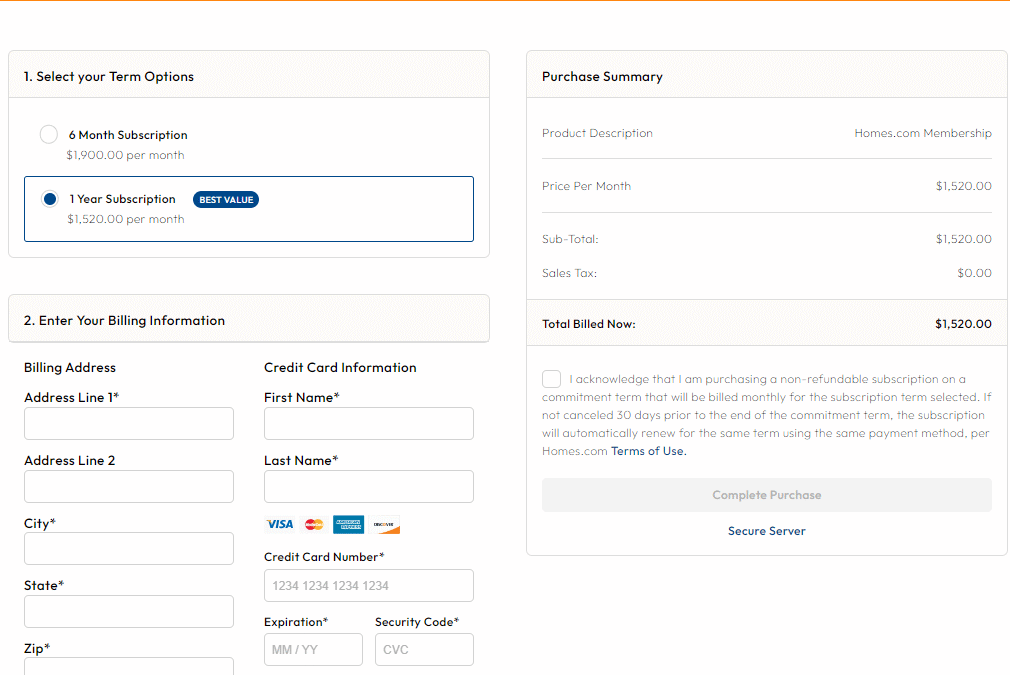Click the Sales Tax '$0.00' value
Screen dimensions: 1010x675
click(975, 272)
